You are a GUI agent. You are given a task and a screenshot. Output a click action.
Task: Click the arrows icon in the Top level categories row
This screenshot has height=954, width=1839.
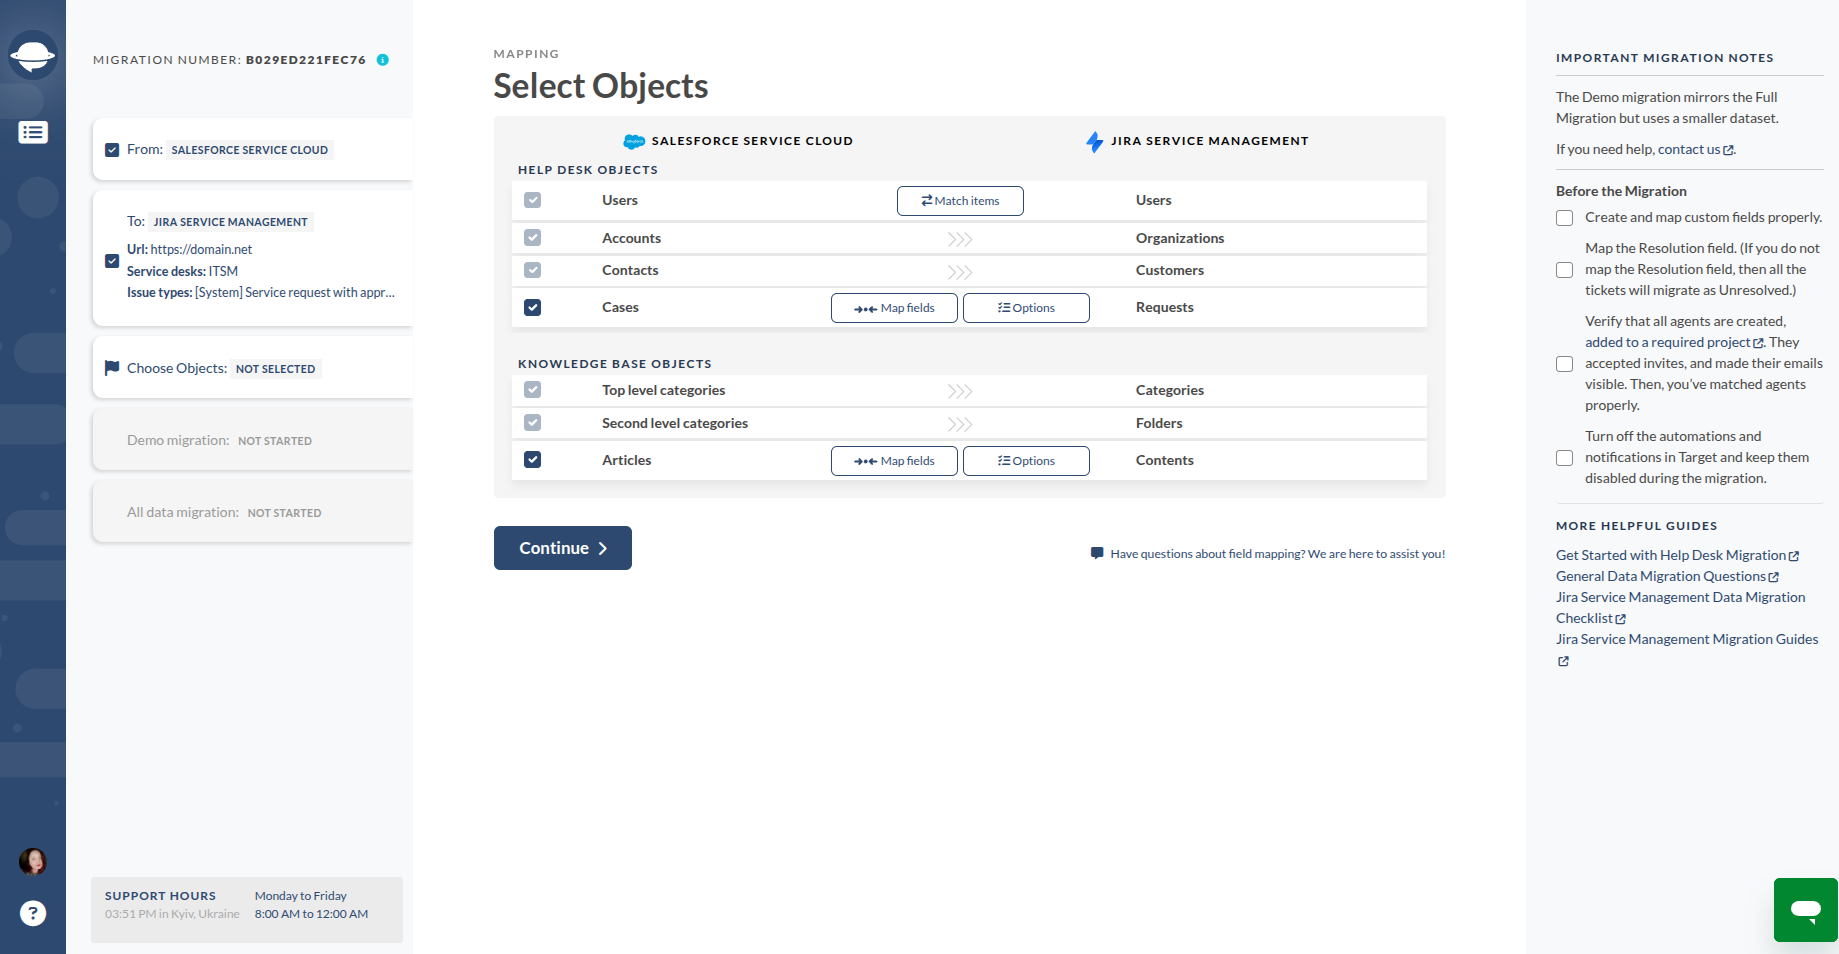[x=960, y=391]
